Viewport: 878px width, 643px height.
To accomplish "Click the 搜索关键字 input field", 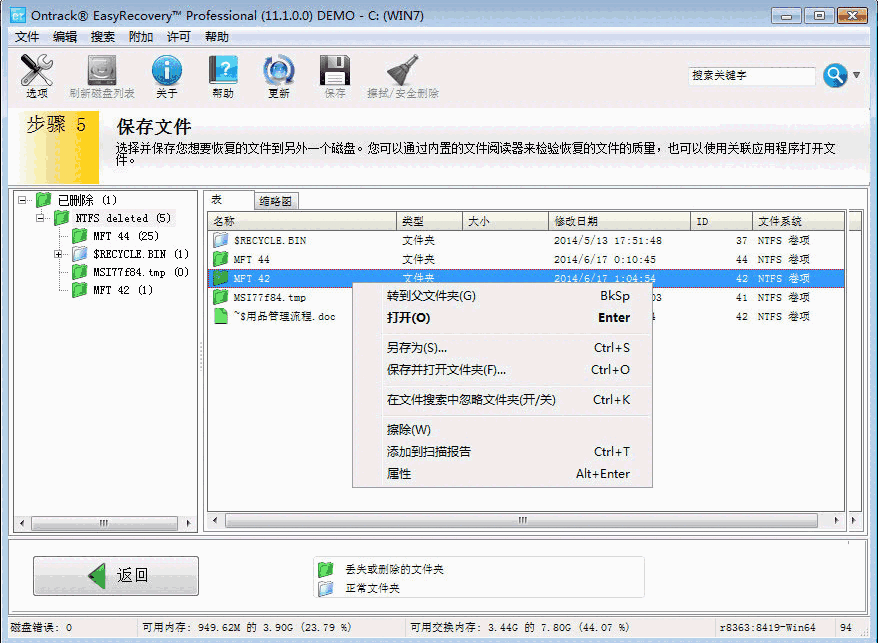I will pos(752,75).
